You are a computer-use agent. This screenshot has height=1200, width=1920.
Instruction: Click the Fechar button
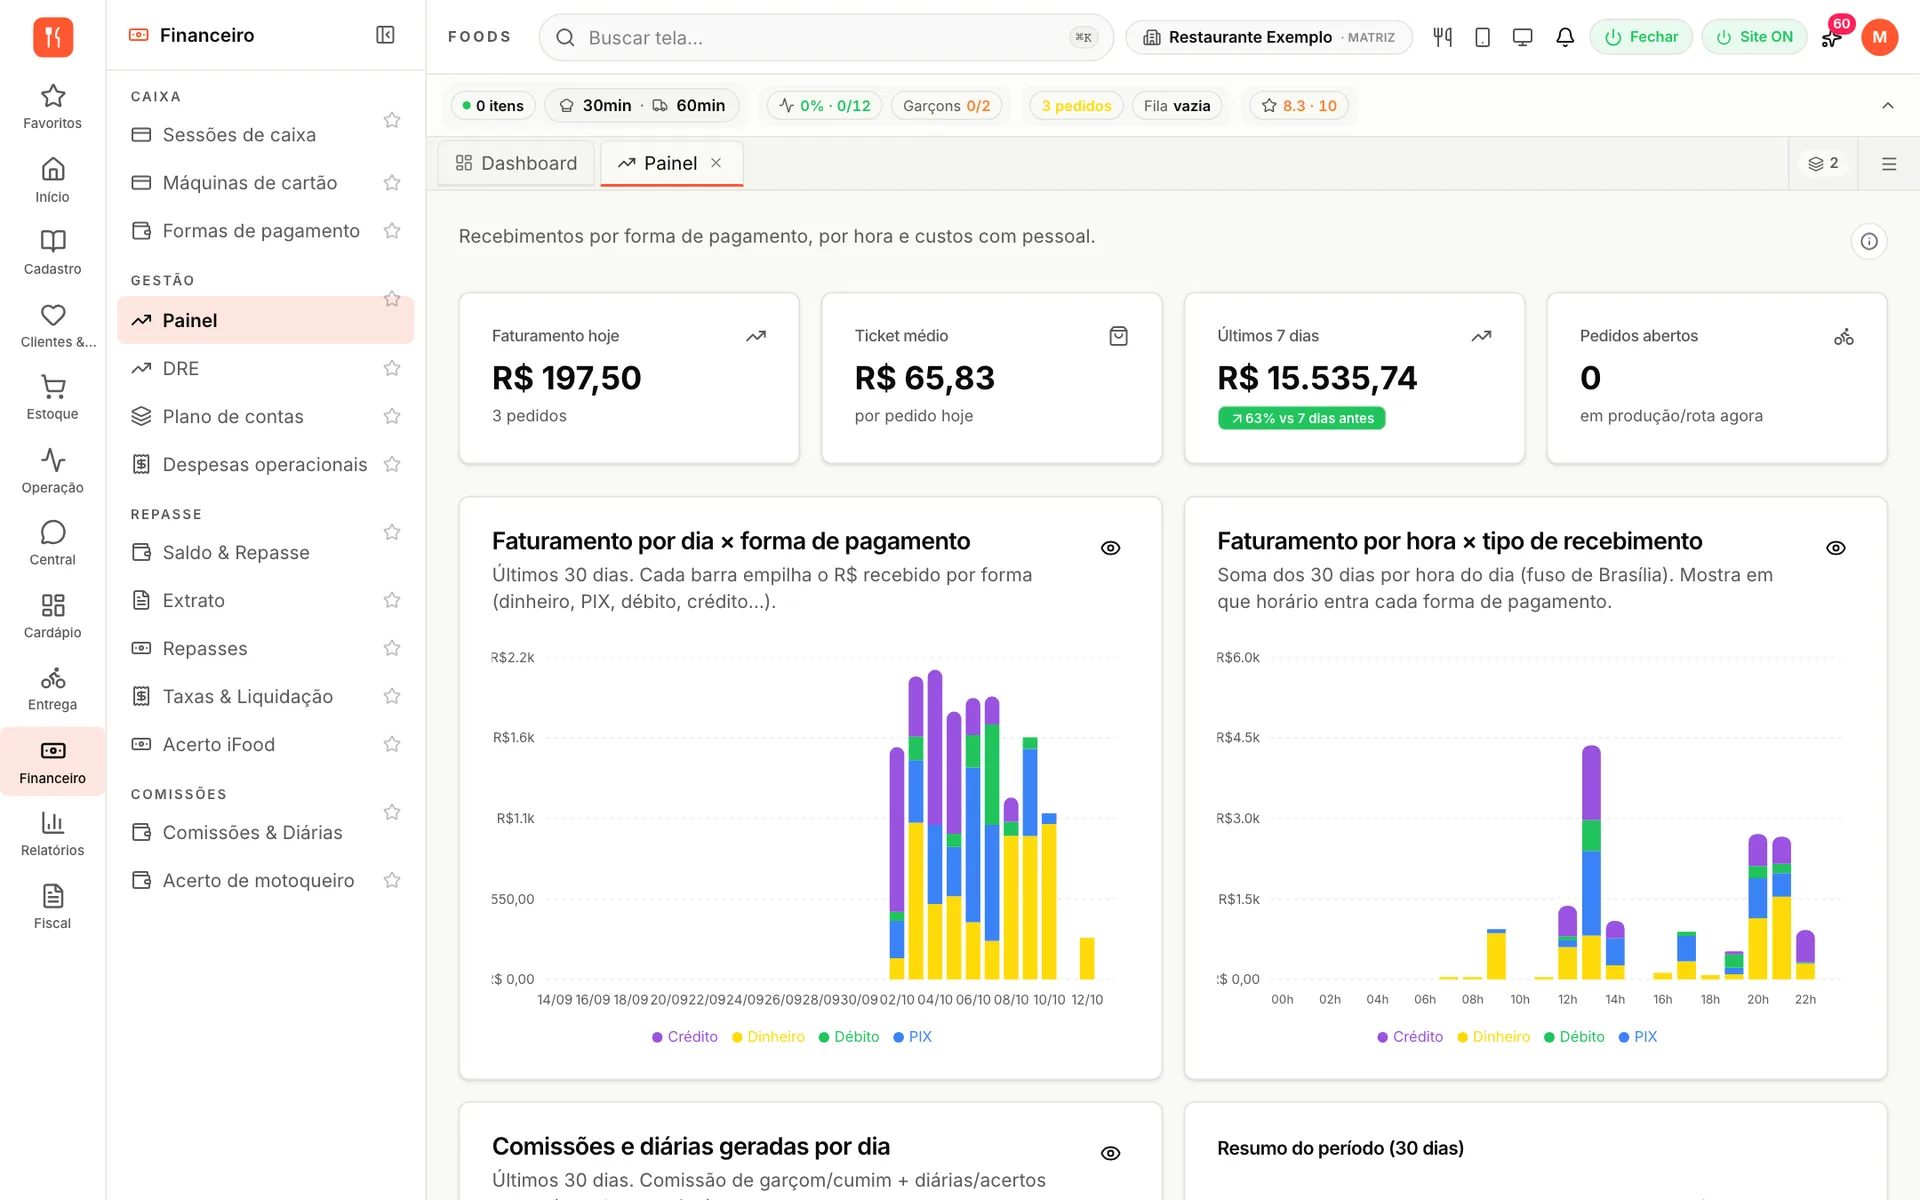[x=1641, y=37]
